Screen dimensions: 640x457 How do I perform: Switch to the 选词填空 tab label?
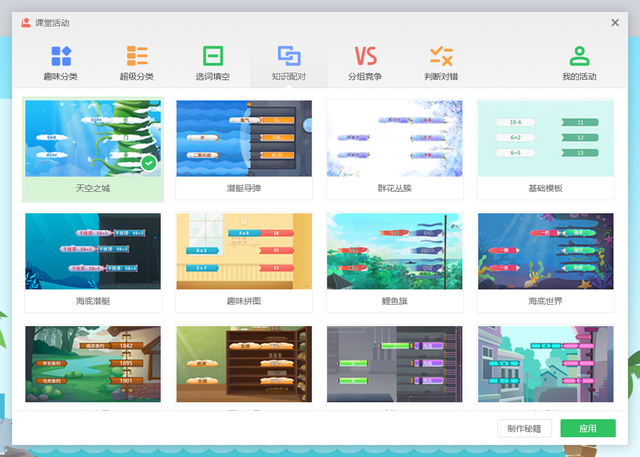(x=213, y=77)
